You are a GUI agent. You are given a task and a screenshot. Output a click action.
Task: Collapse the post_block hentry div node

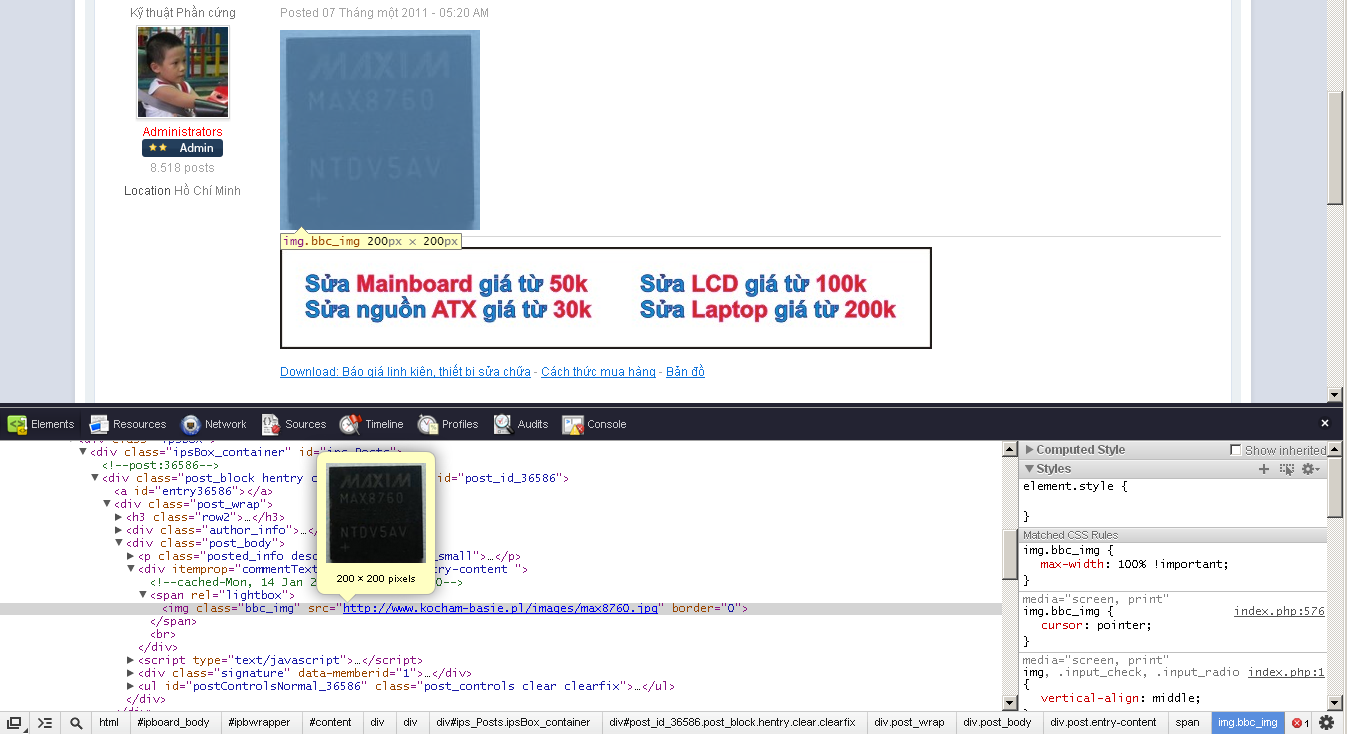(x=96, y=478)
